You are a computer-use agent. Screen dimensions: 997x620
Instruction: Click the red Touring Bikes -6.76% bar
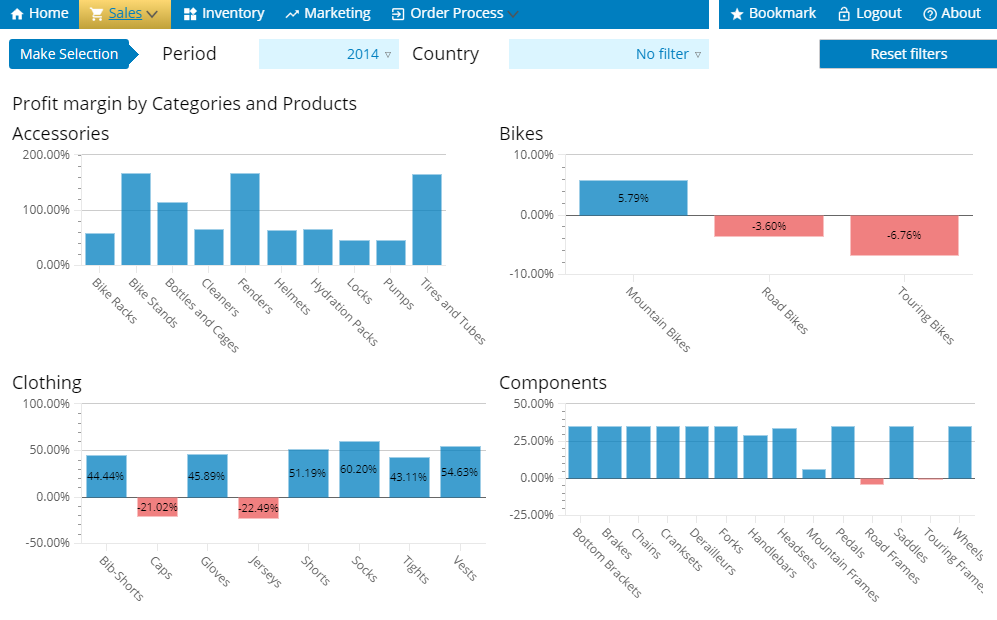904,235
